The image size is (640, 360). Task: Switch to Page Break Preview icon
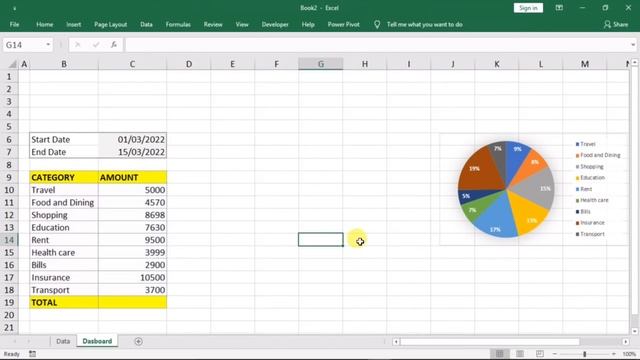(x=540, y=353)
